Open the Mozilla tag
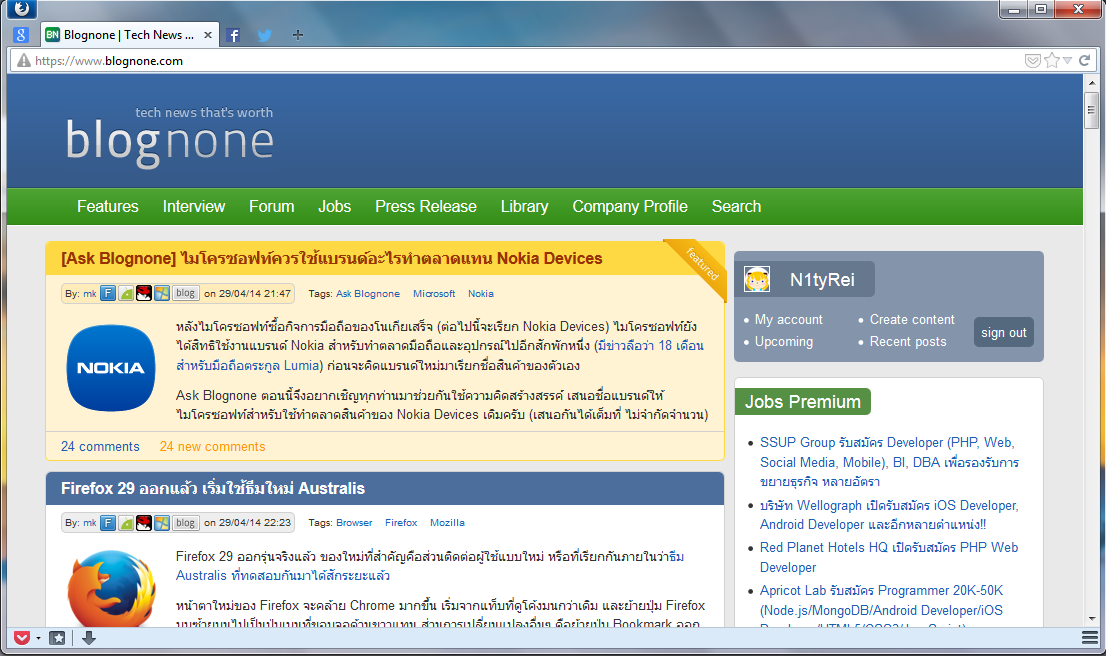1106x656 pixels. pos(447,523)
